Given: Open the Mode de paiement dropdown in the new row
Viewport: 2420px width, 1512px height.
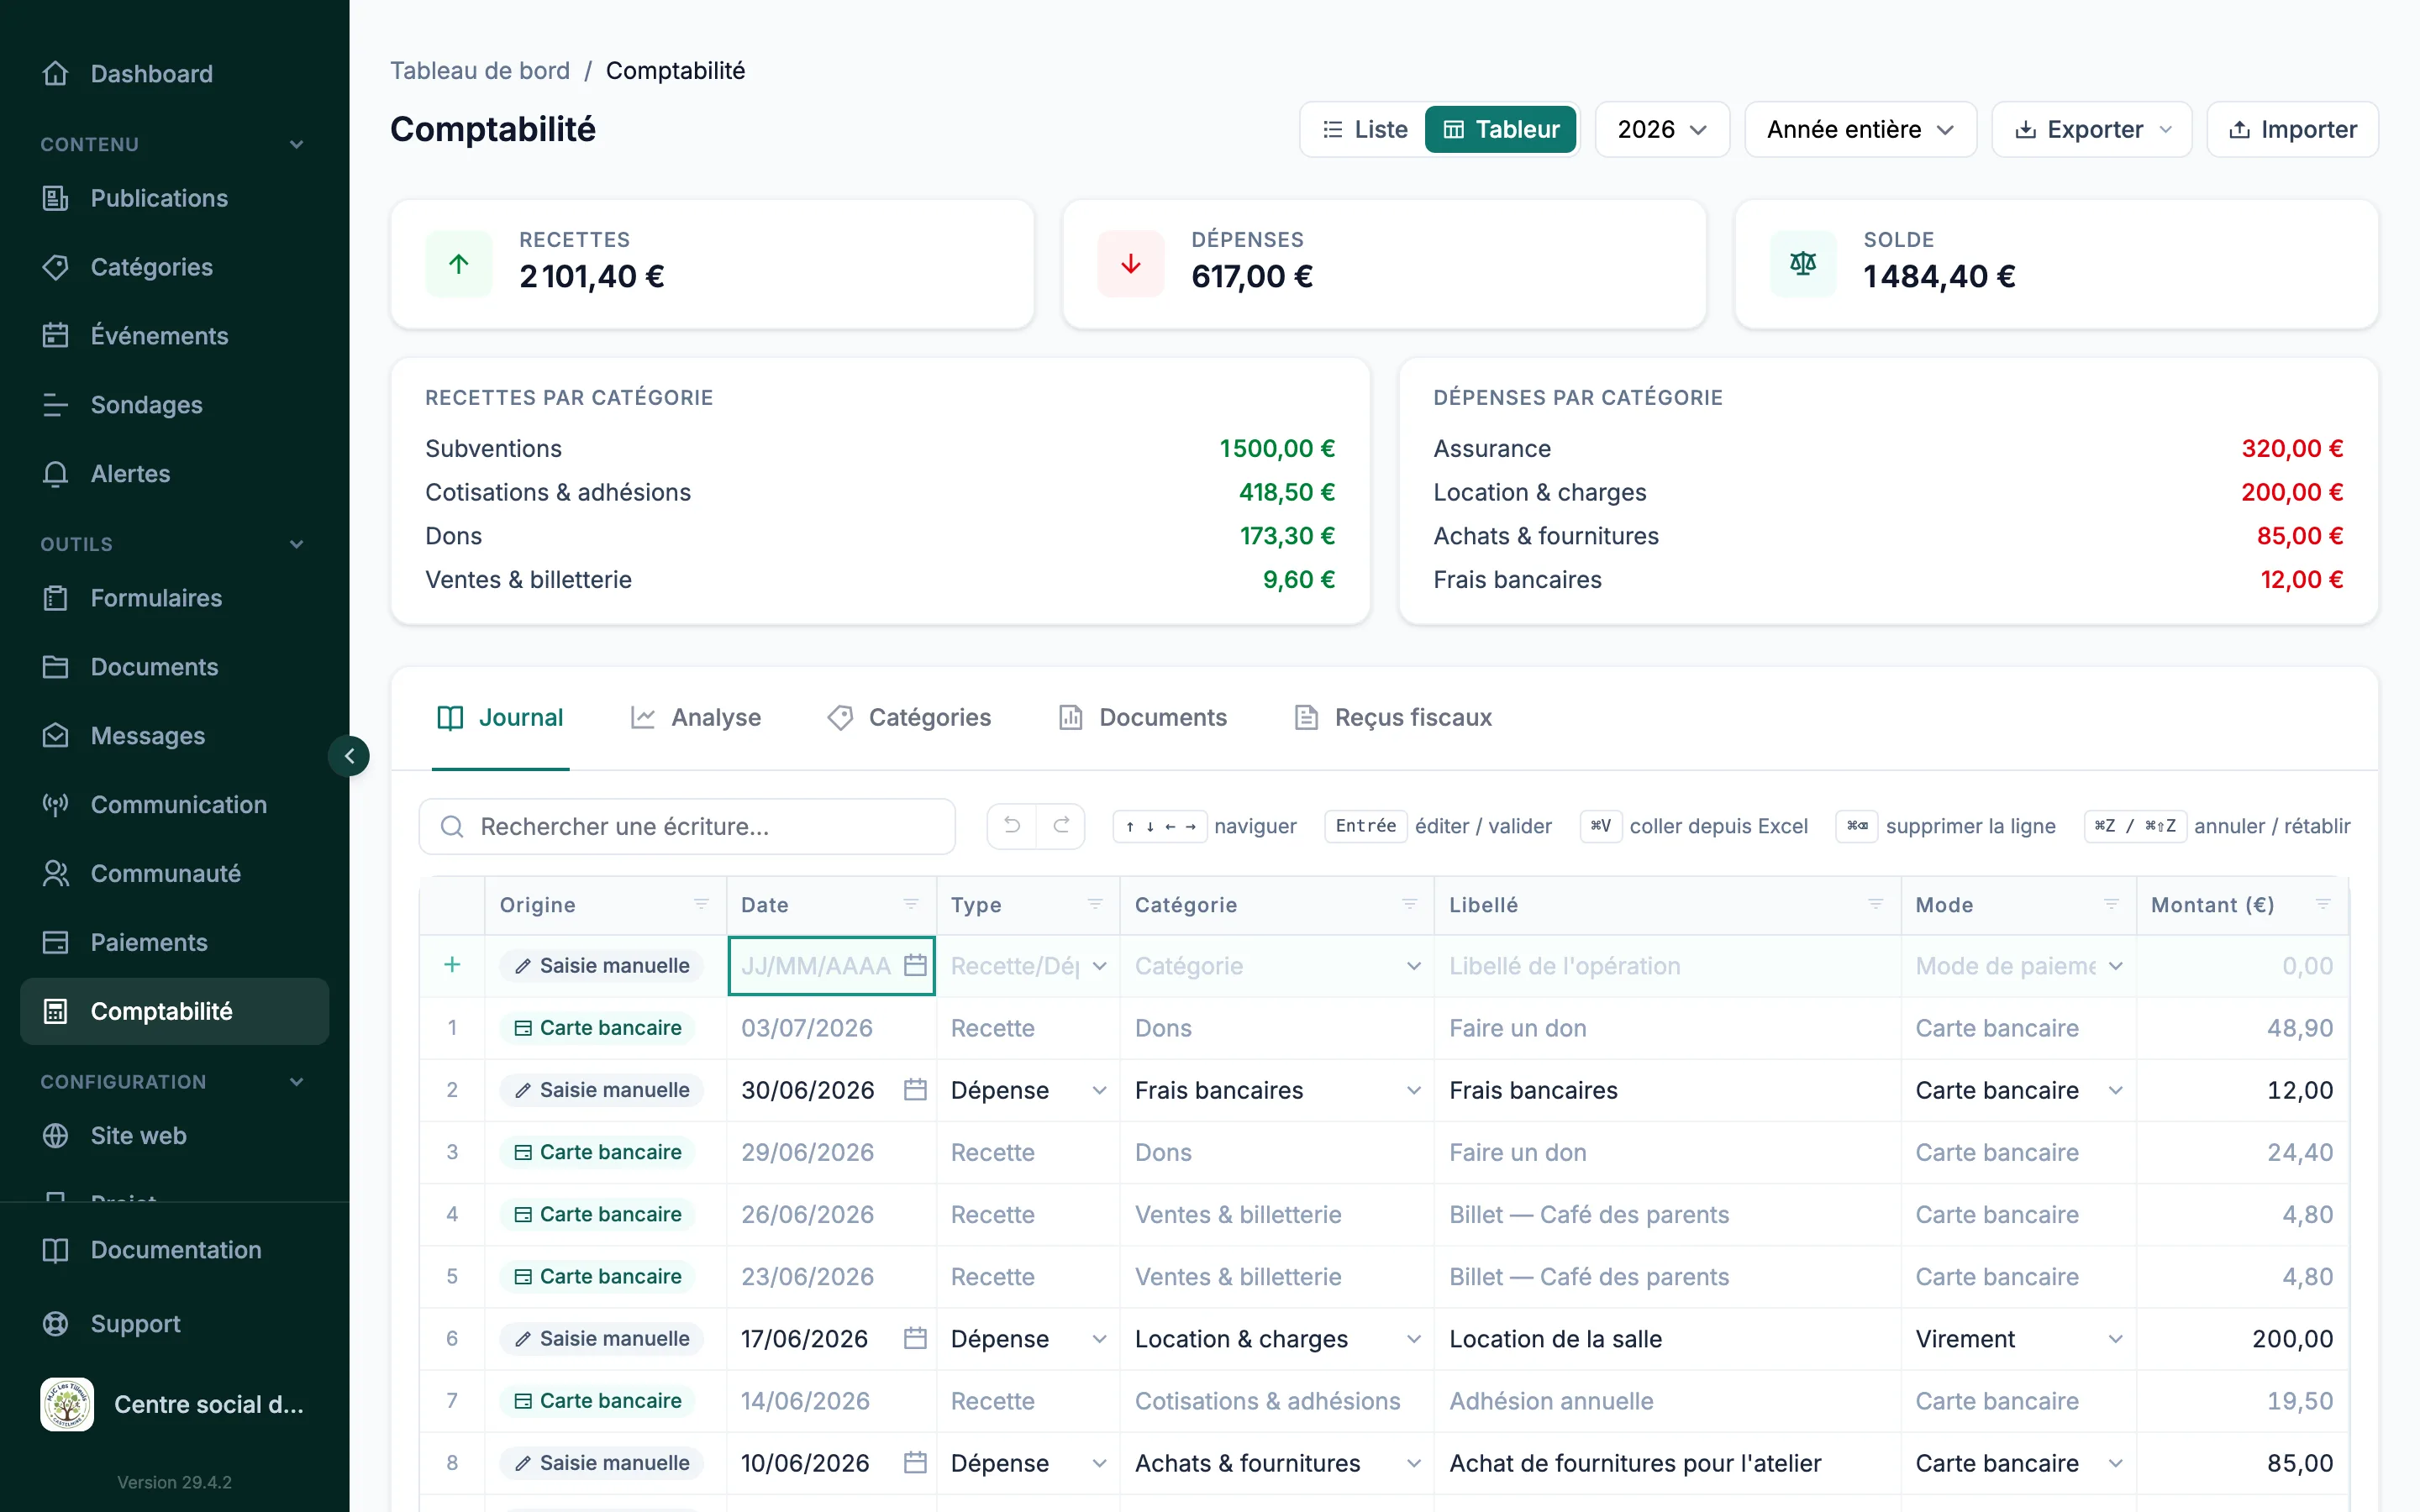Looking at the screenshot, I should pos(2018,966).
